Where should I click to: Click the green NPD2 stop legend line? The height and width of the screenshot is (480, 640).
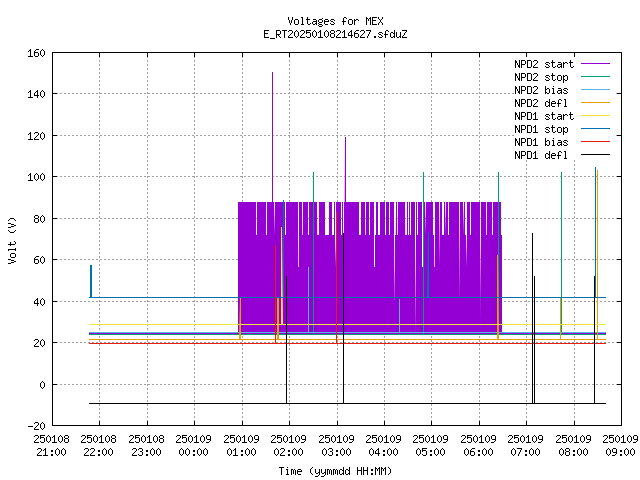596,77
